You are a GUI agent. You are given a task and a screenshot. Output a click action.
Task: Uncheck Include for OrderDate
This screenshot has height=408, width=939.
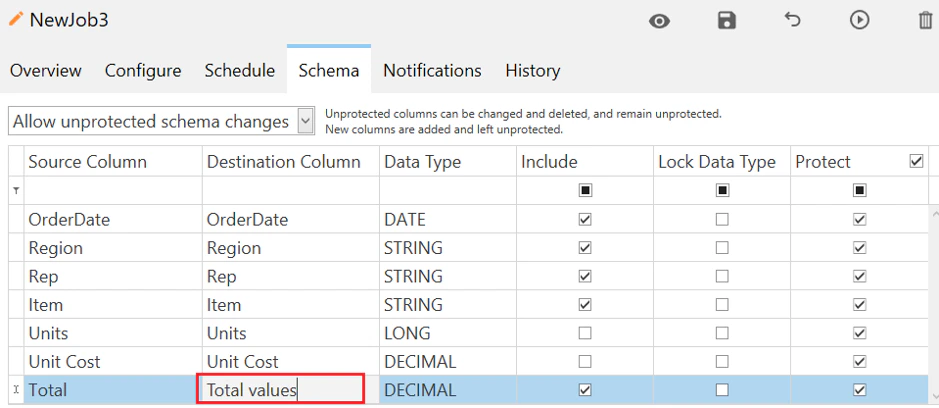(585, 219)
